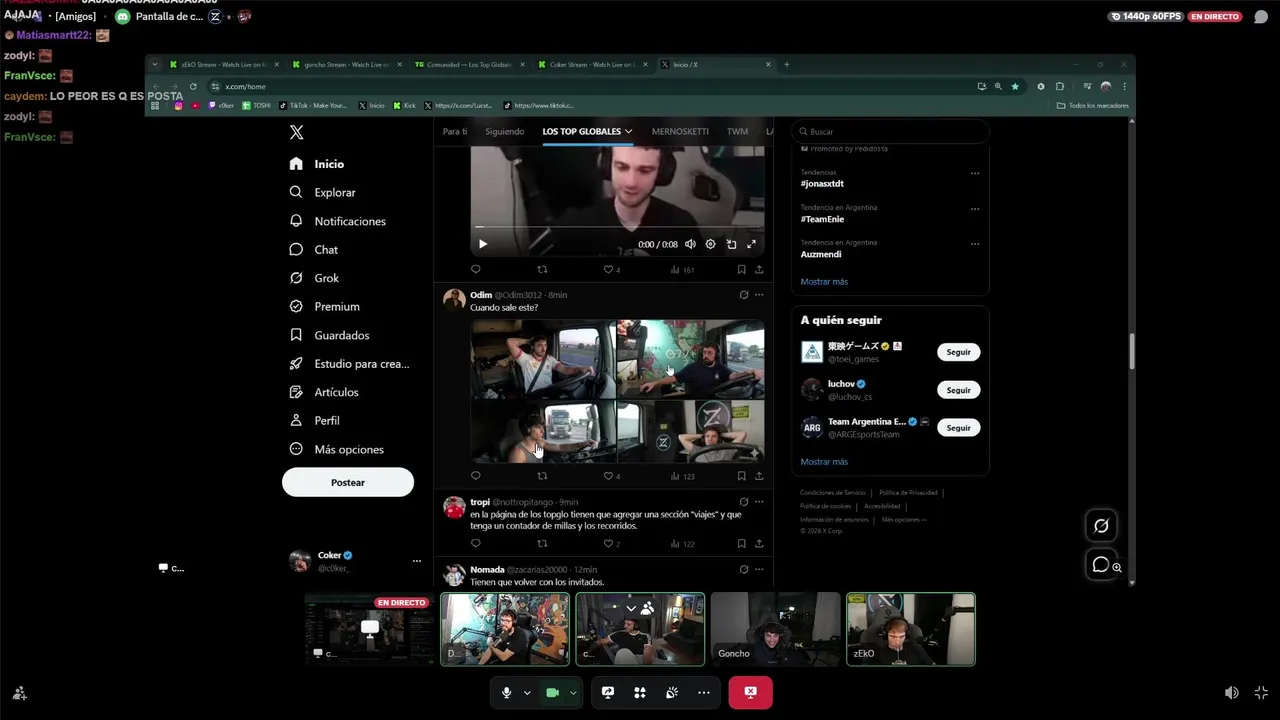Open Artículos in the sidebar

pyautogui.click(x=323, y=392)
